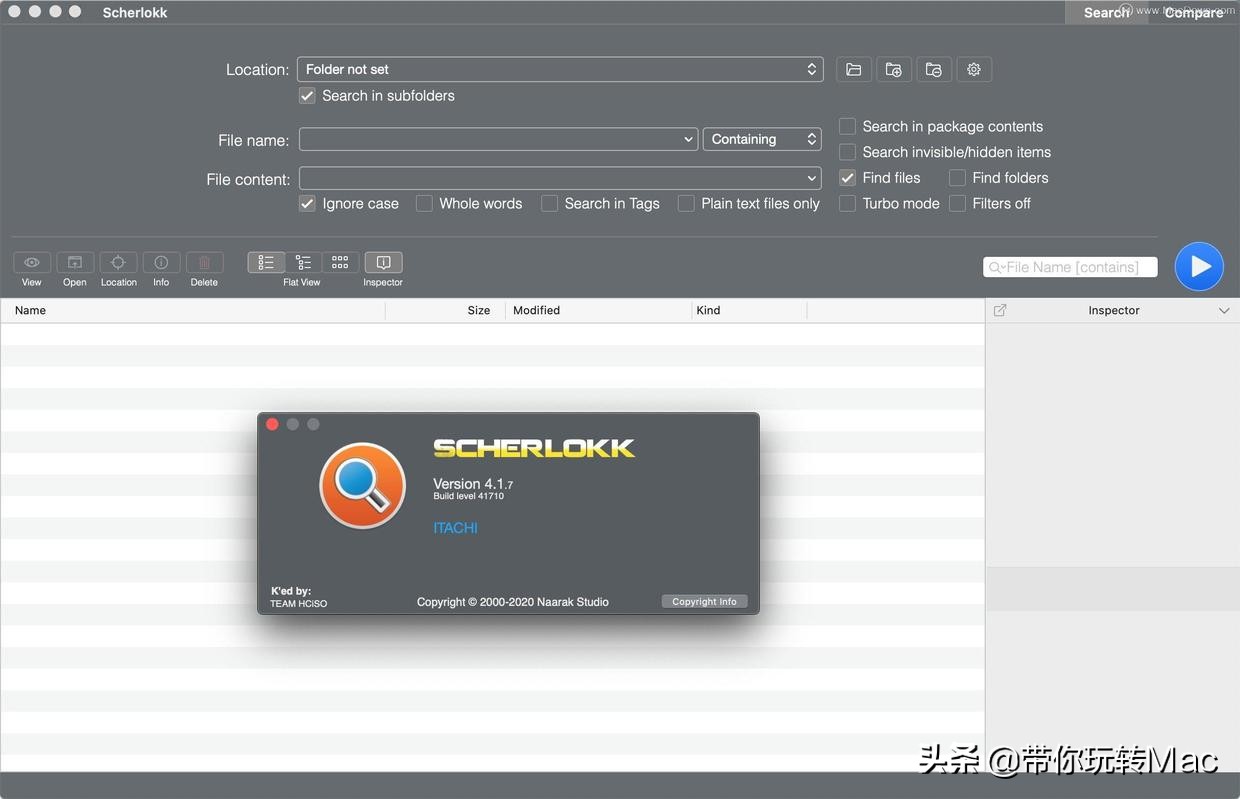The image size is (1240, 799).
Task: Open the settings gear beside Location
Action: [974, 69]
